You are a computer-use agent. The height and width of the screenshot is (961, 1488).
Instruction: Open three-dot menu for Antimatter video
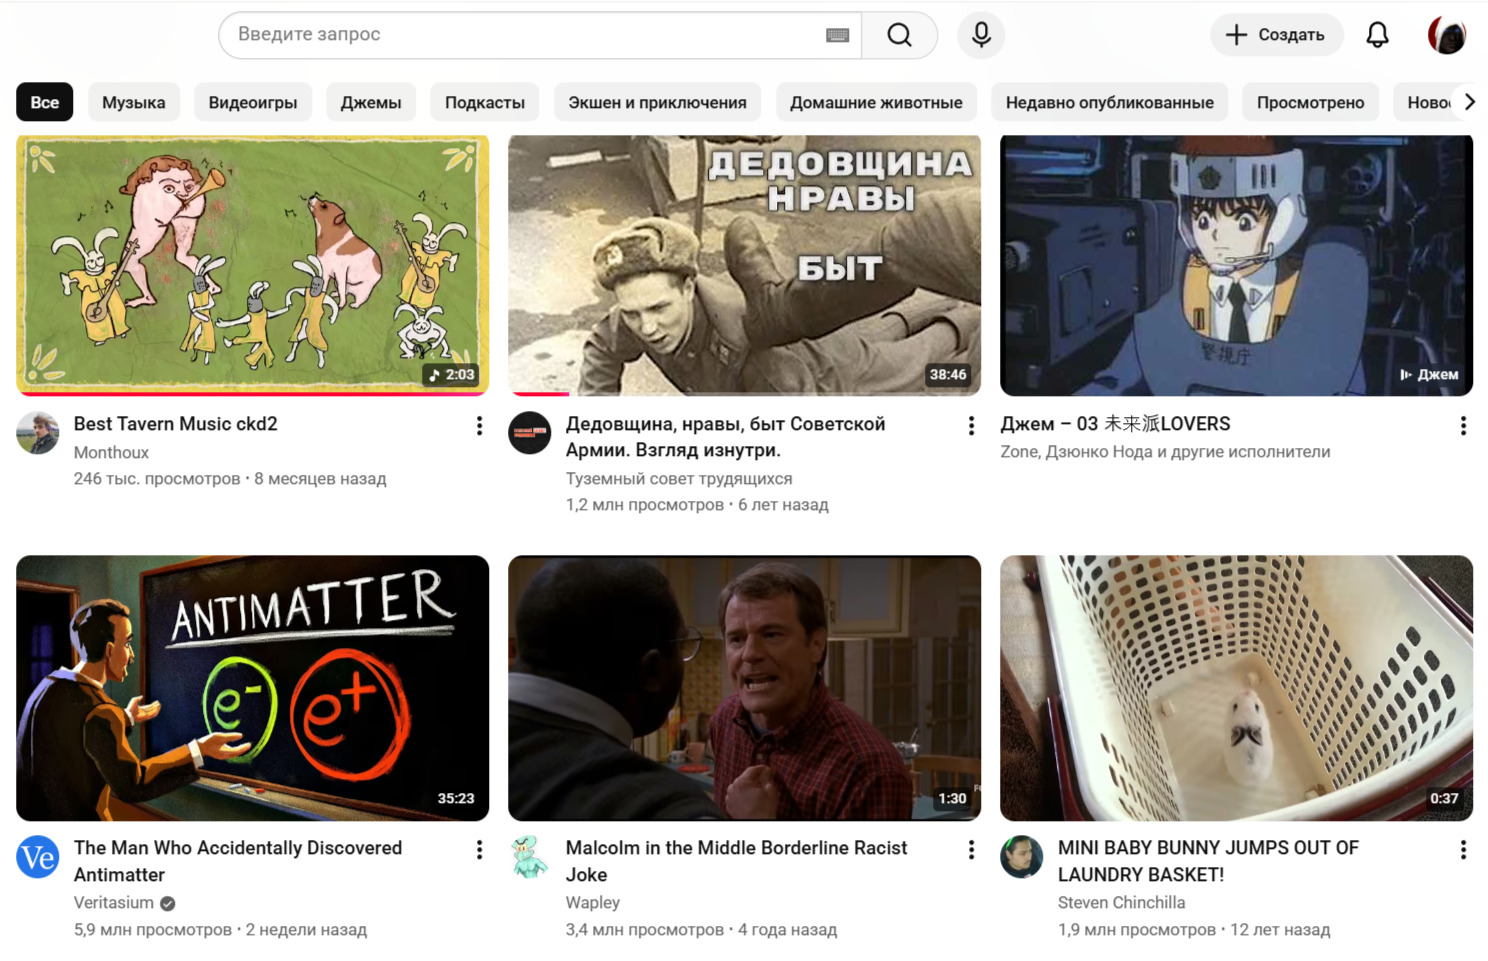pos(479,850)
